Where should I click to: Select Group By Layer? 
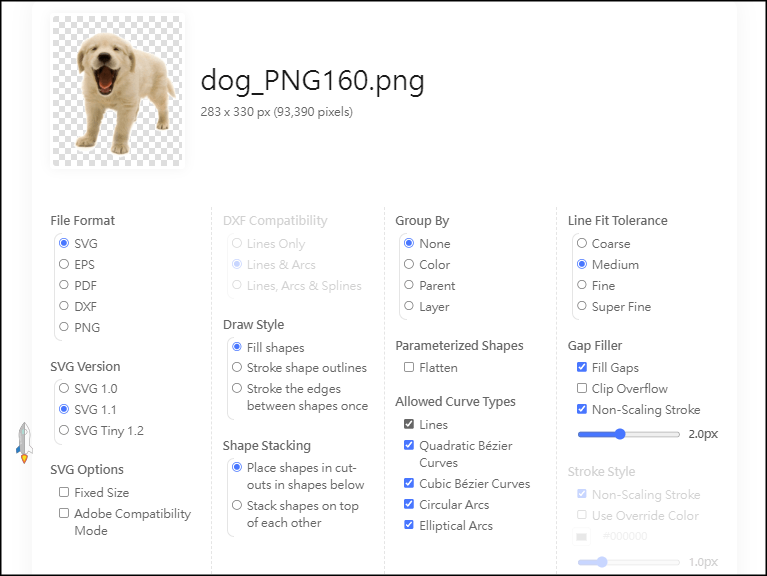pyautogui.click(x=409, y=307)
